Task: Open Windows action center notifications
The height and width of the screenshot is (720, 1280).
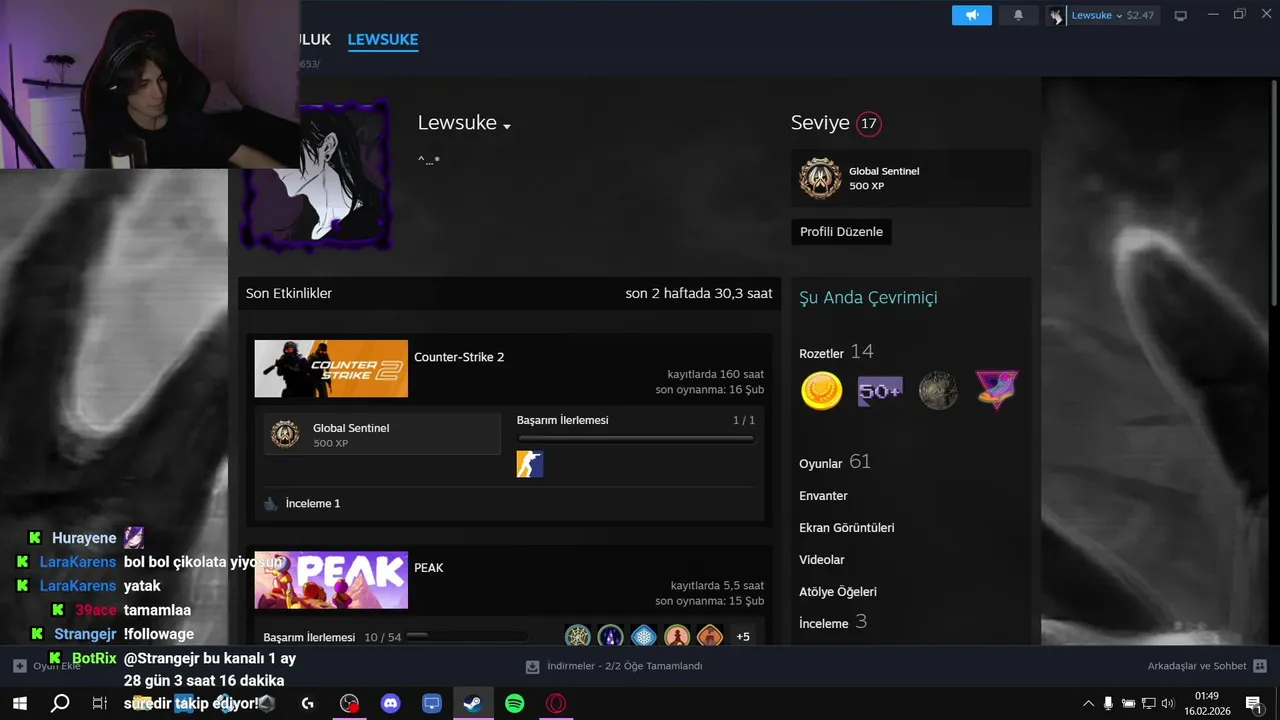Action: click(1253, 704)
